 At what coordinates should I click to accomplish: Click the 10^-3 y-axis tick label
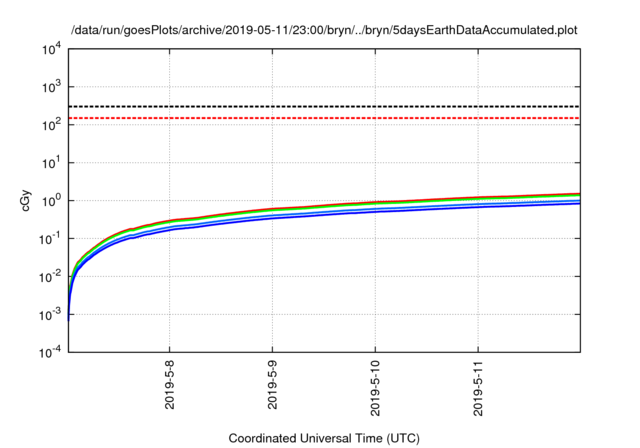51,315
